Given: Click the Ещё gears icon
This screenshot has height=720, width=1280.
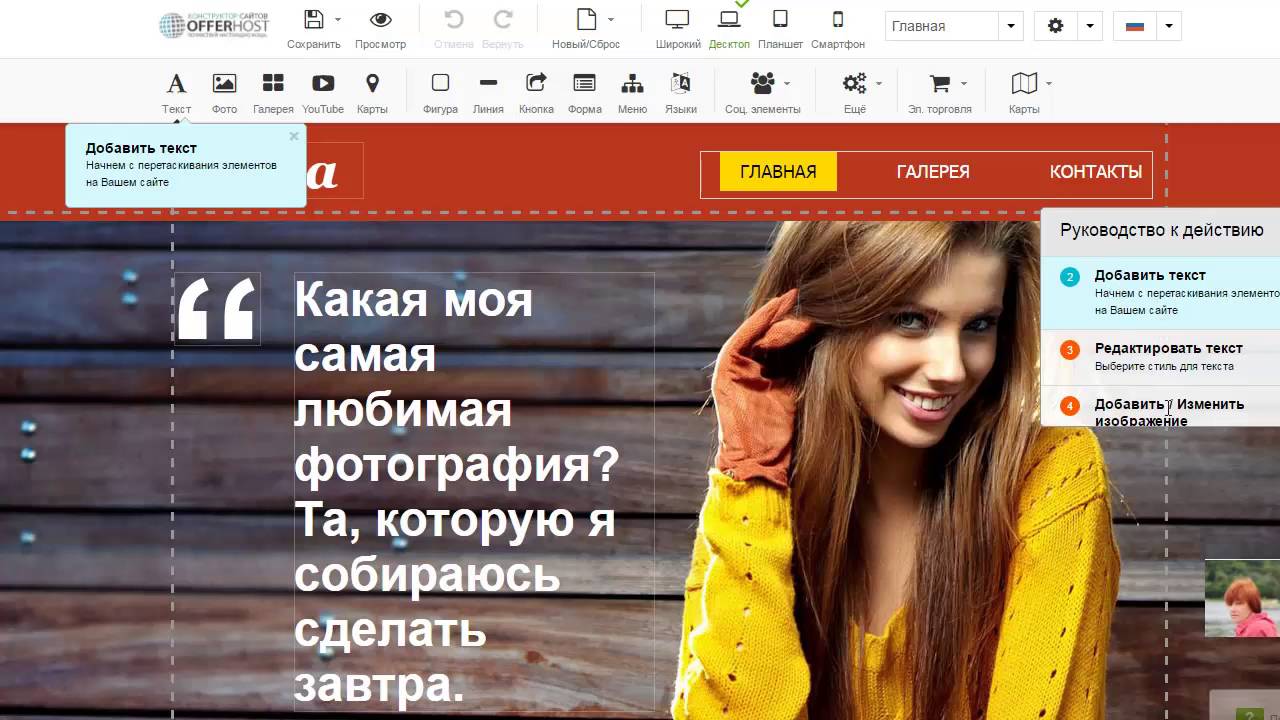Looking at the screenshot, I should point(854,83).
